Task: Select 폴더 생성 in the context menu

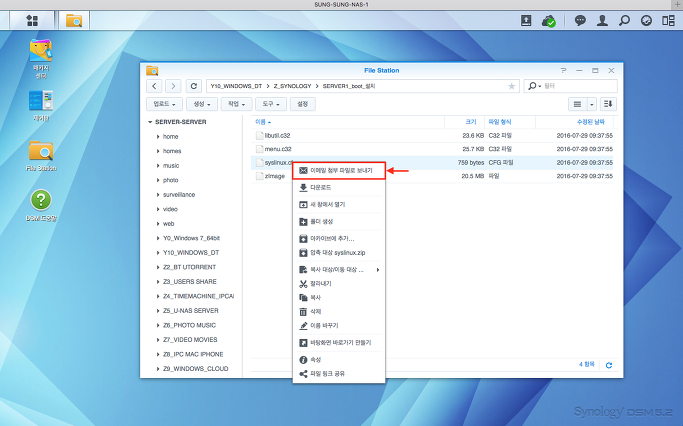Action: pos(339,222)
